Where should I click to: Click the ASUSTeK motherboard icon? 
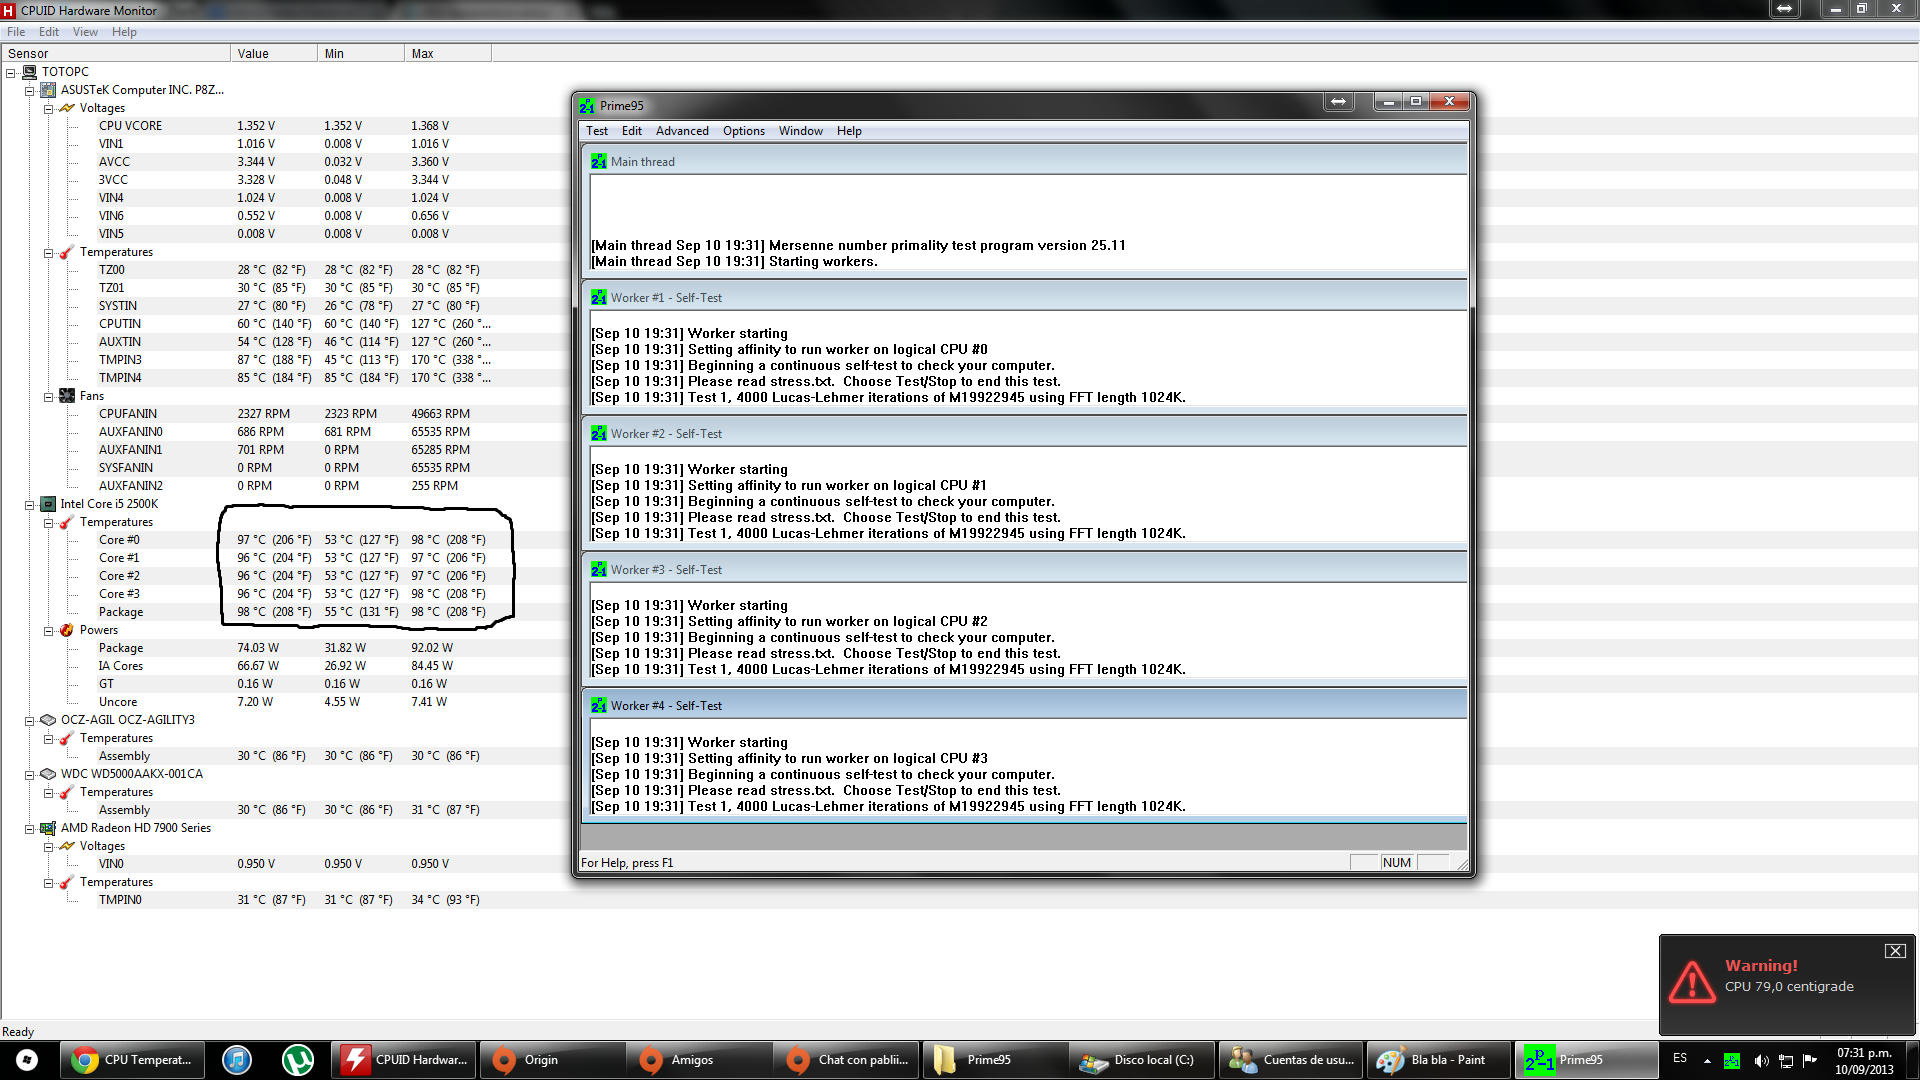click(48, 90)
